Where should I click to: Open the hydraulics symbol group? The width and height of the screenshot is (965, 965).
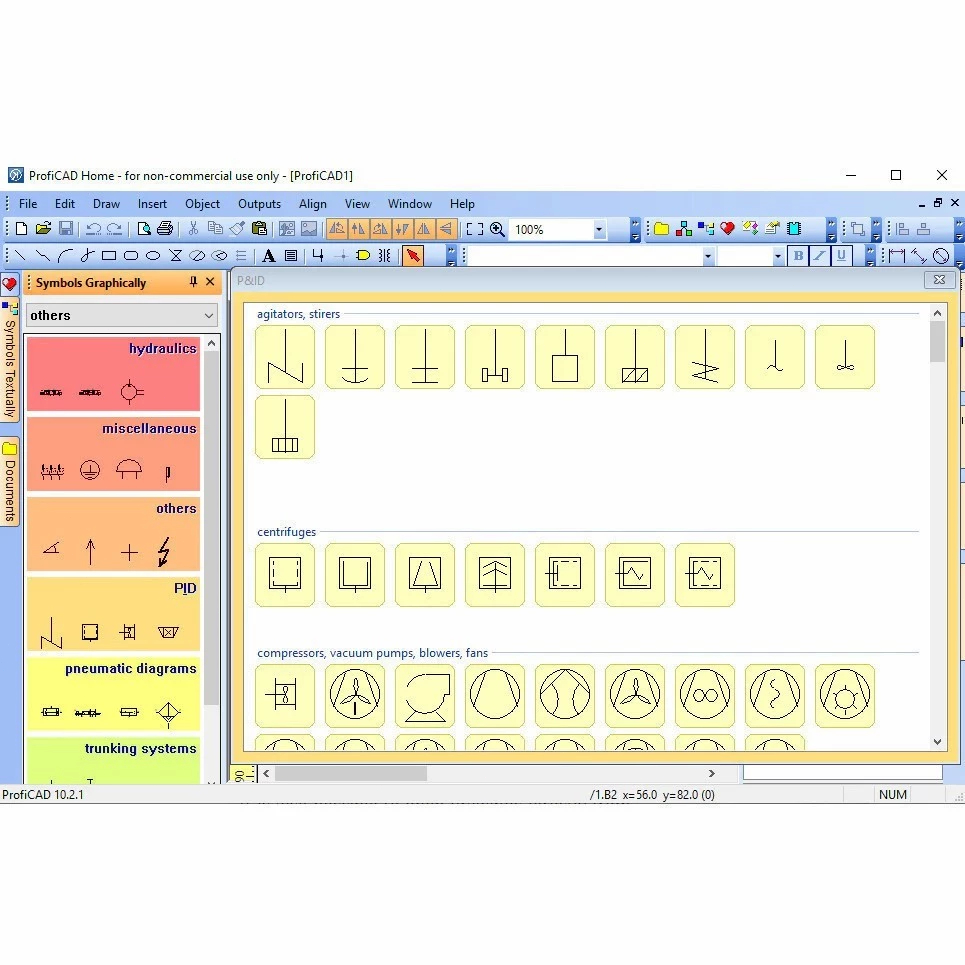pyautogui.click(x=113, y=374)
